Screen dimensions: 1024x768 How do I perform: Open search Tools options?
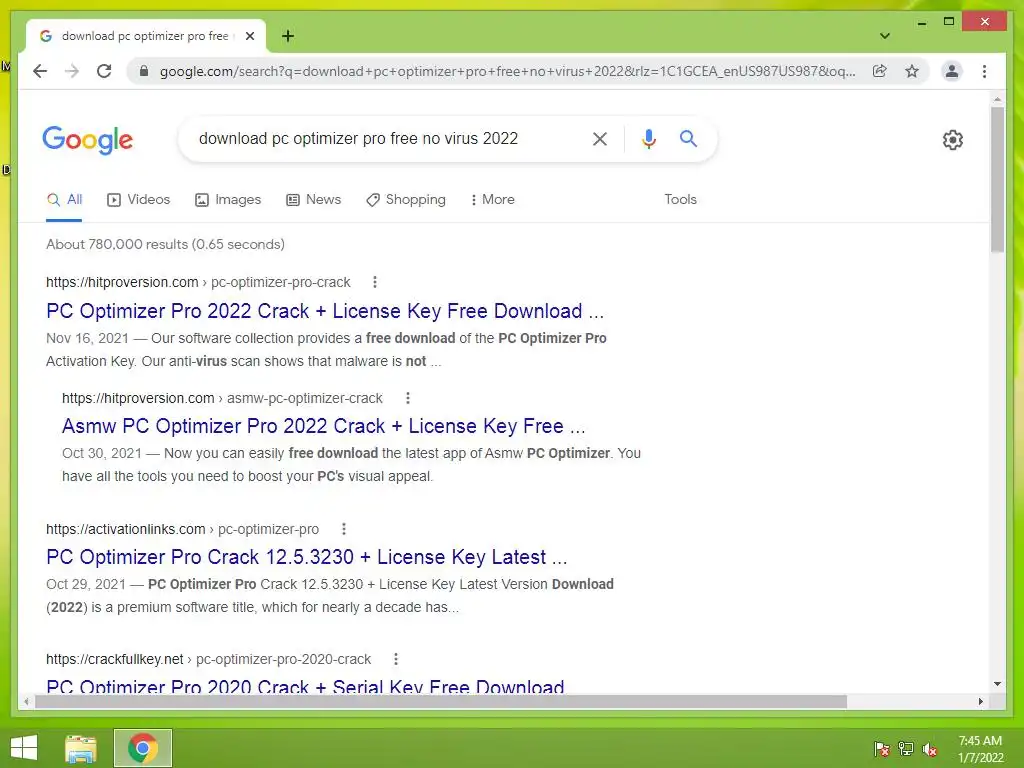[x=680, y=200]
